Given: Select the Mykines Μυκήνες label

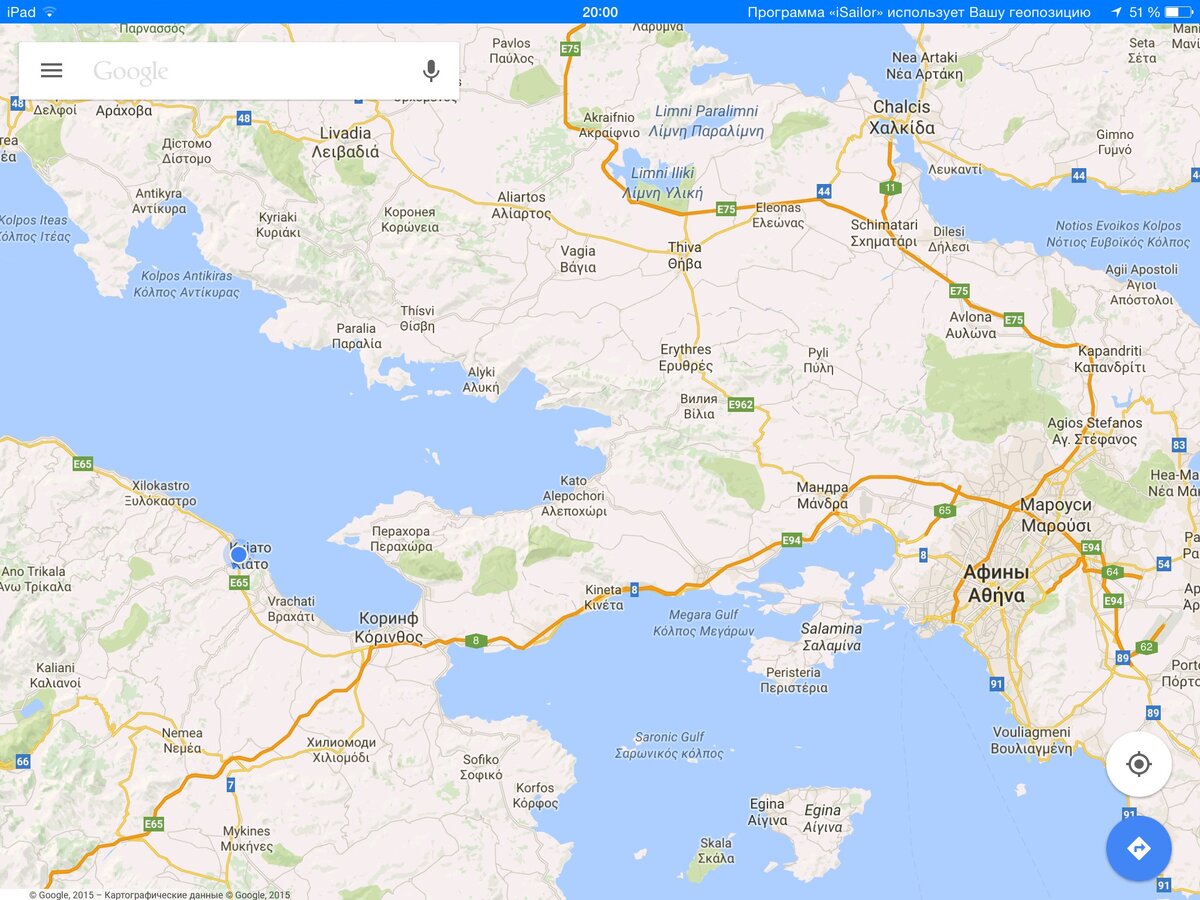Looking at the screenshot, I should (246, 839).
